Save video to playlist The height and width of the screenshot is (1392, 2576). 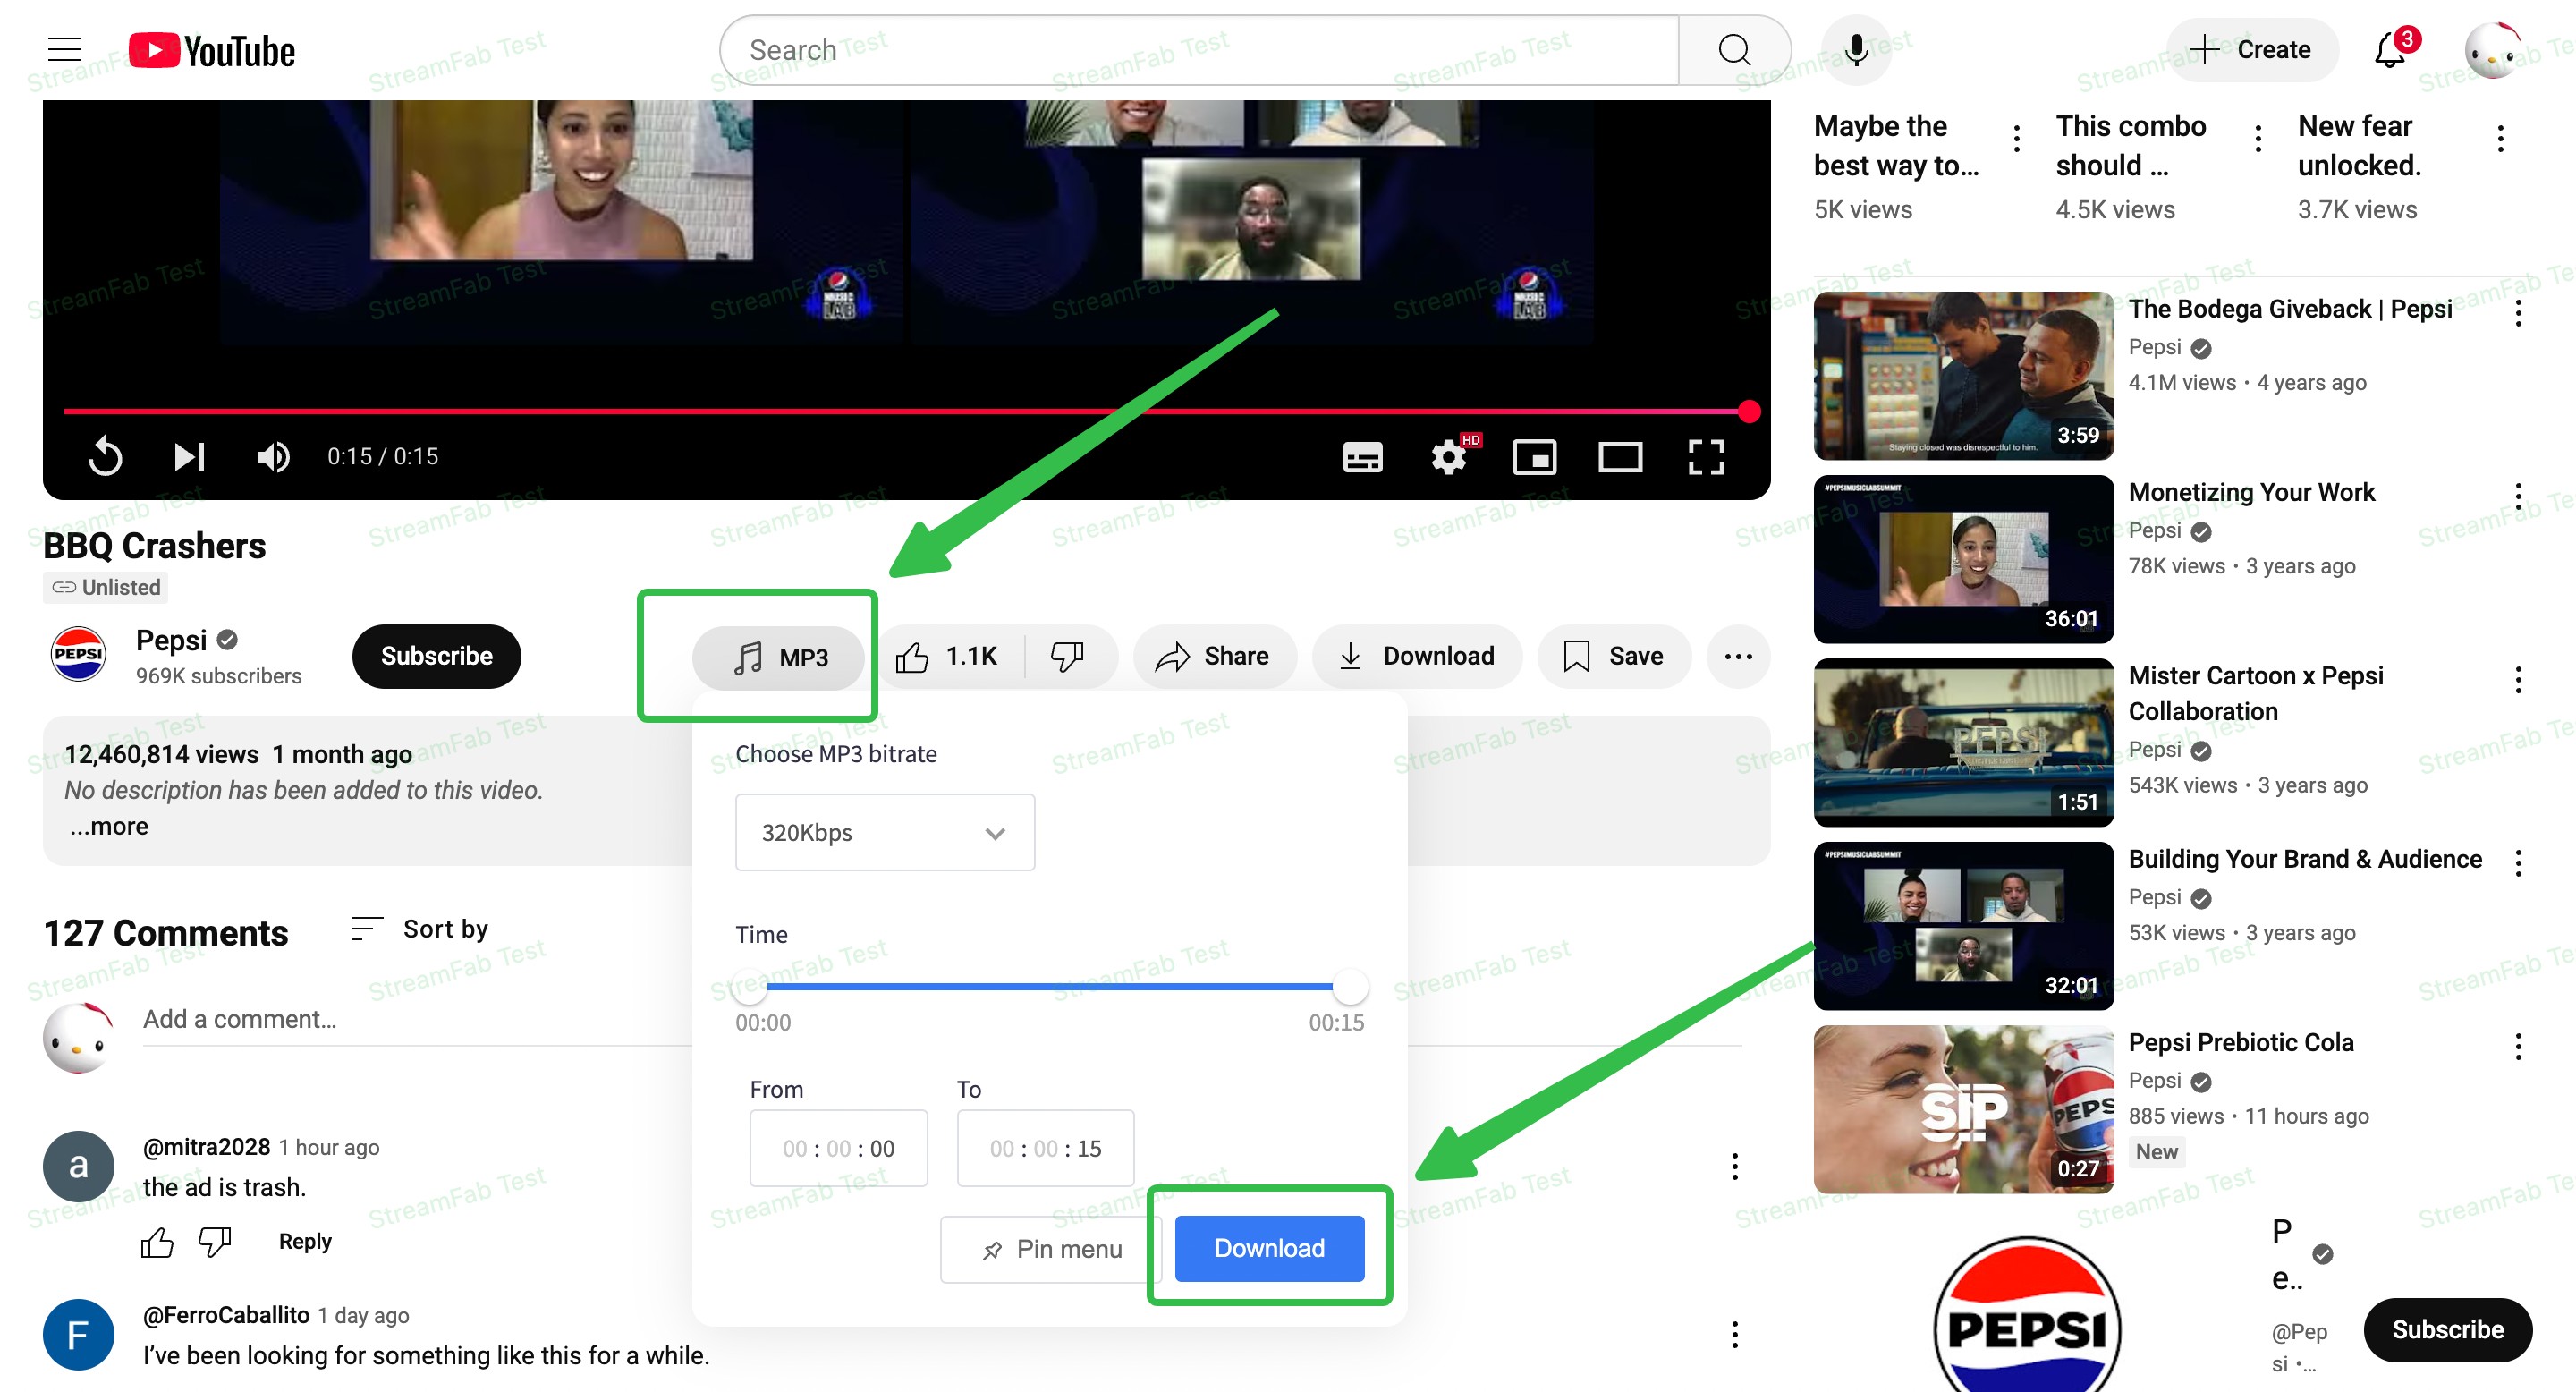tap(1614, 657)
